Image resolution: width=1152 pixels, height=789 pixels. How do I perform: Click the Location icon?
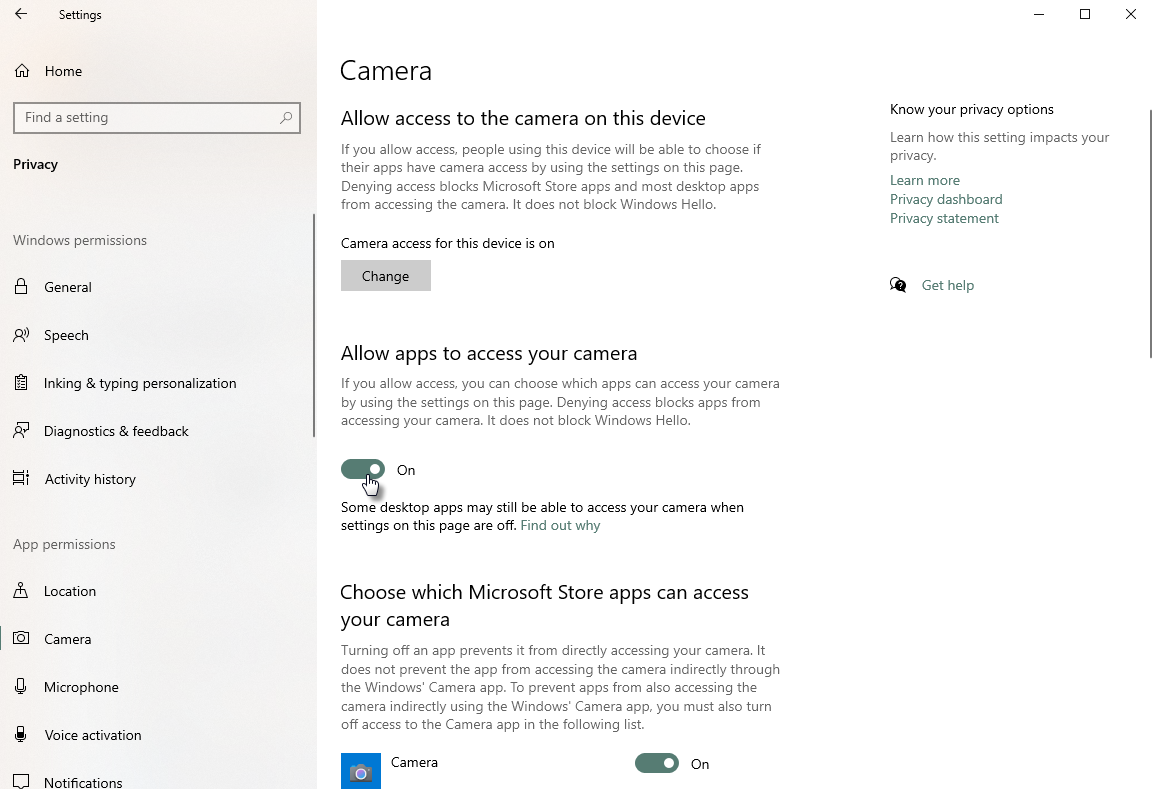[21, 591]
